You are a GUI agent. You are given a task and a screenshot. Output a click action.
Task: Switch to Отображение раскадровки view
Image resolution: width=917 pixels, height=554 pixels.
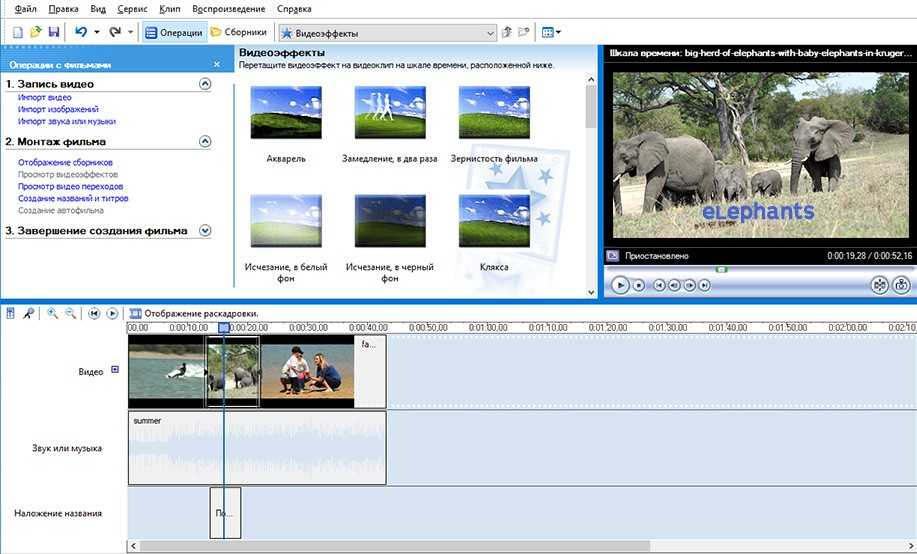pos(194,314)
